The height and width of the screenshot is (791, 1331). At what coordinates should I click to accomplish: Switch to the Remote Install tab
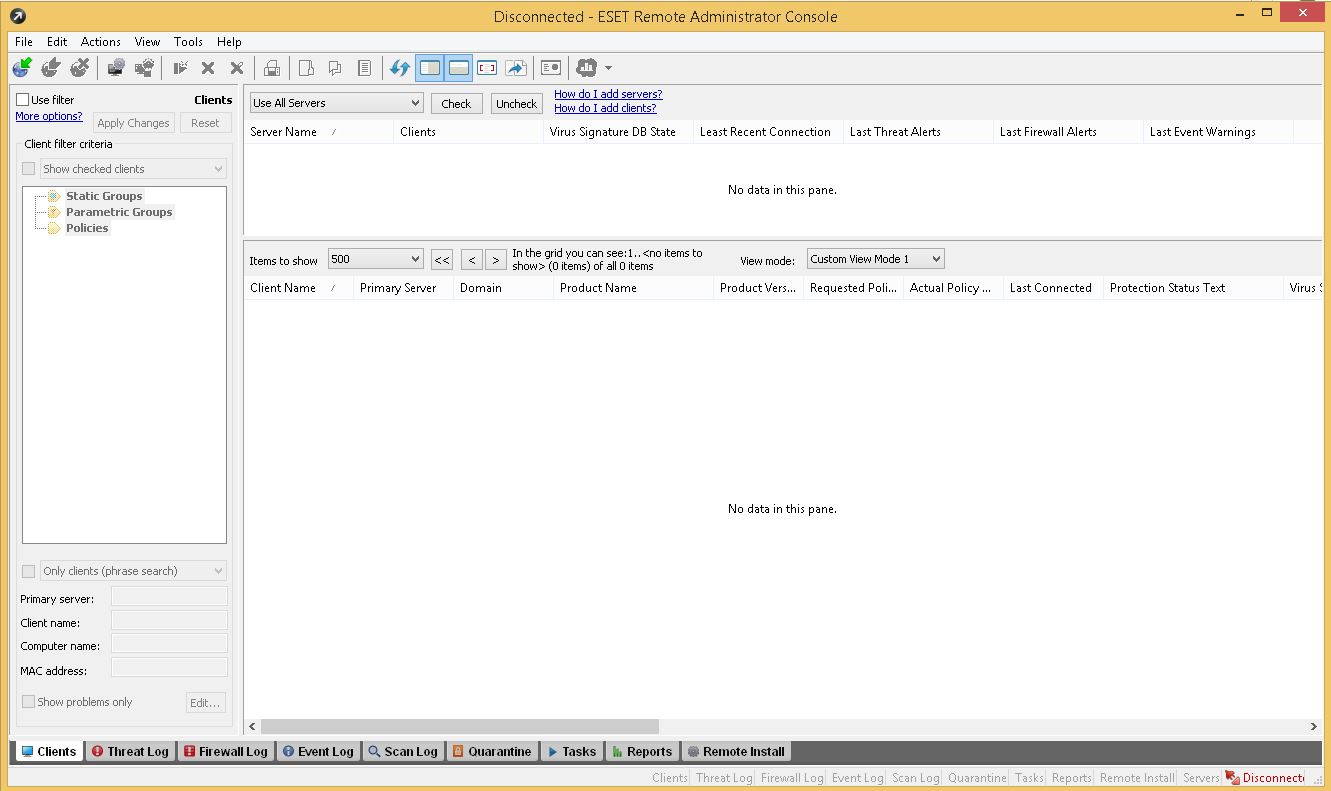[x=736, y=751]
